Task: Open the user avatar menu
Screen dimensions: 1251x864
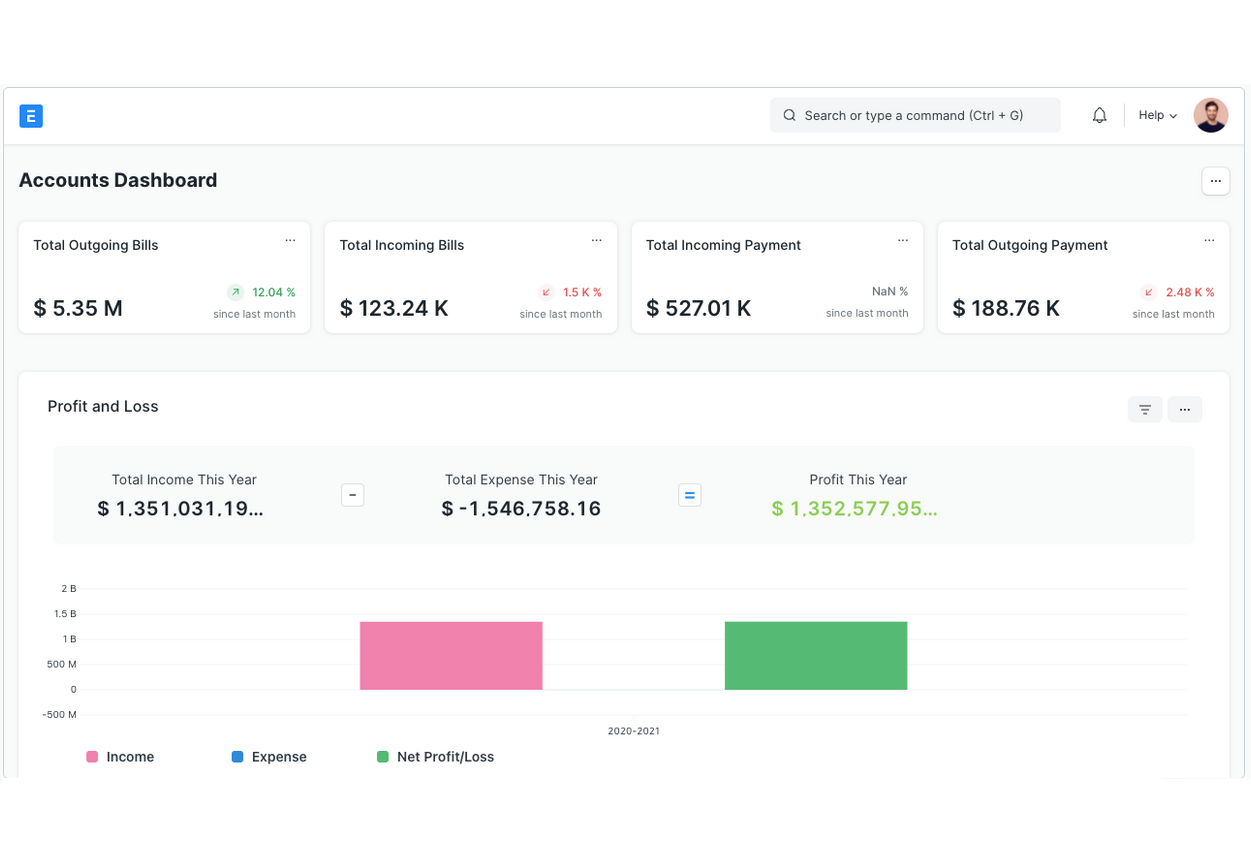Action: [x=1210, y=116]
